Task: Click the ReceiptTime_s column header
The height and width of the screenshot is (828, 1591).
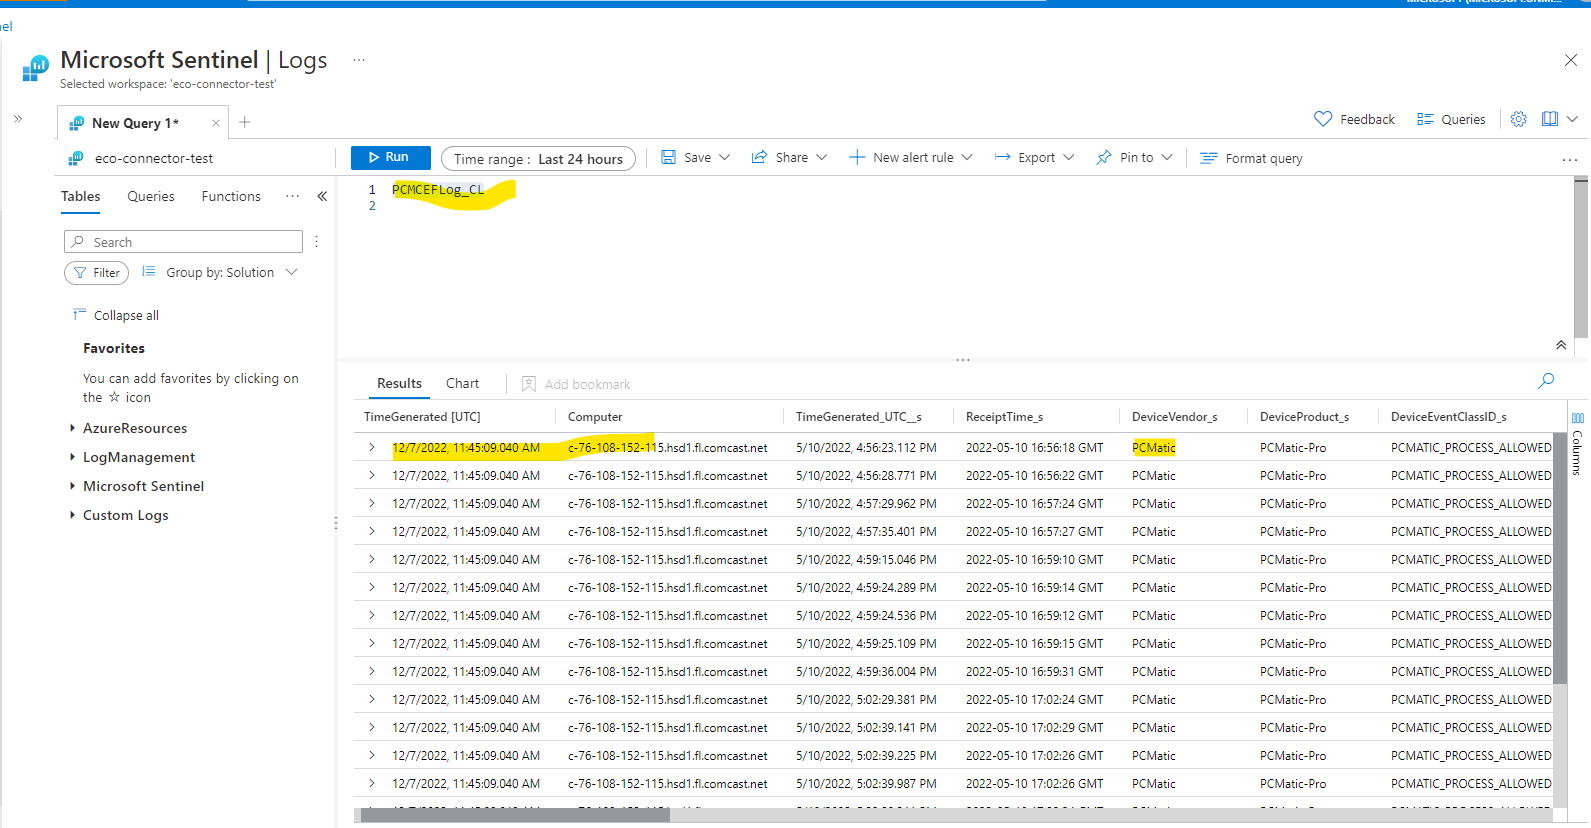Action: click(1004, 417)
